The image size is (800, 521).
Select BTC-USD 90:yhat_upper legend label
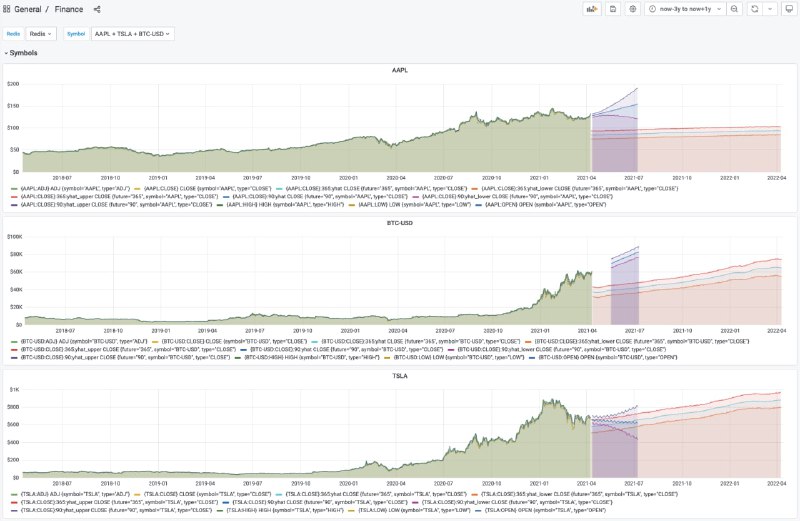(124, 357)
